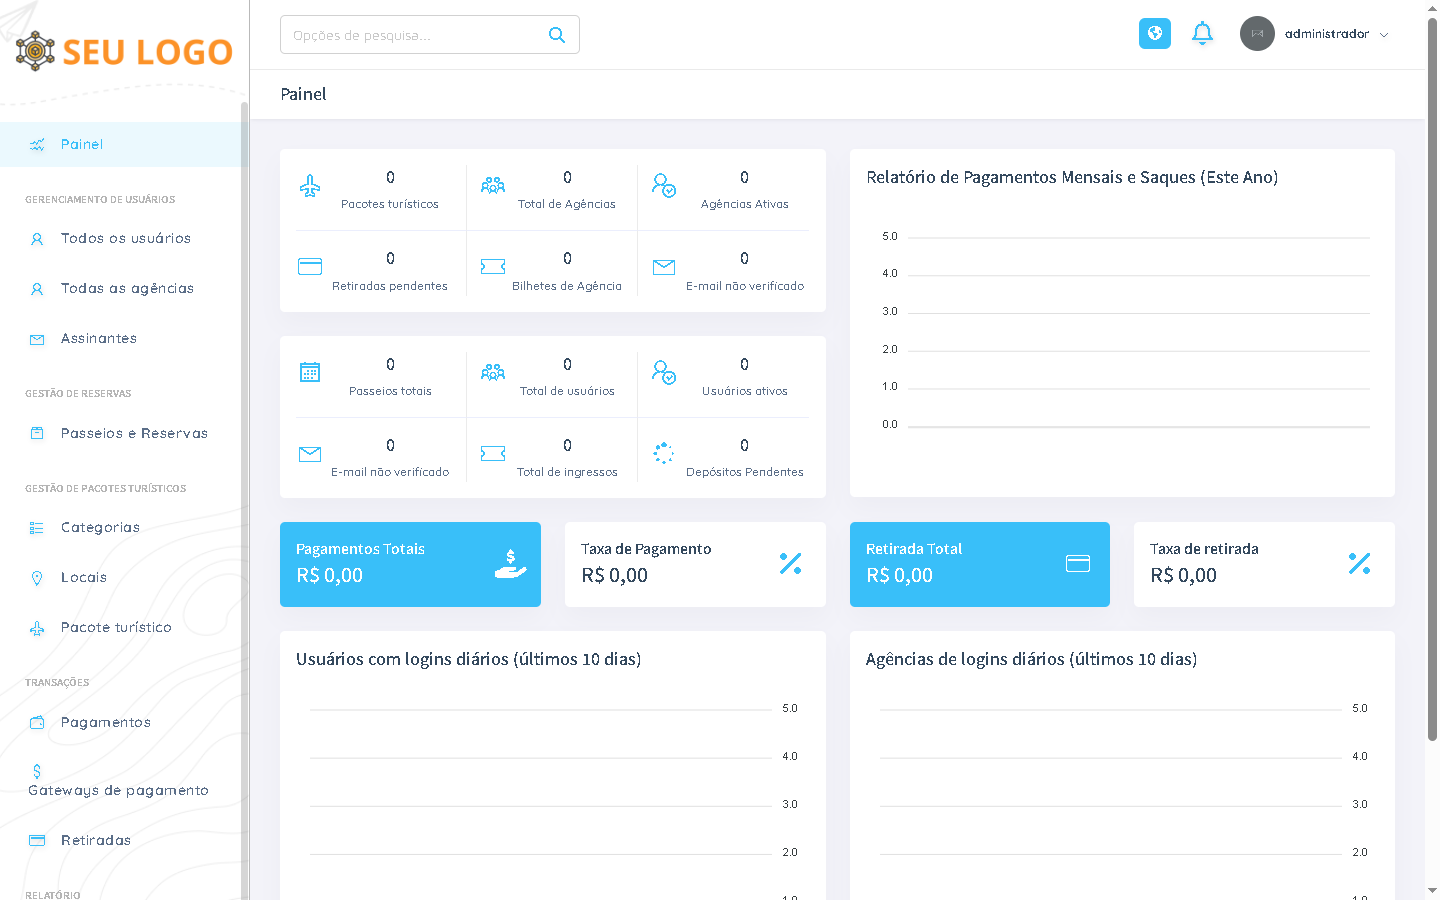Expand the administrador account dropdown

pyautogui.click(x=1384, y=35)
